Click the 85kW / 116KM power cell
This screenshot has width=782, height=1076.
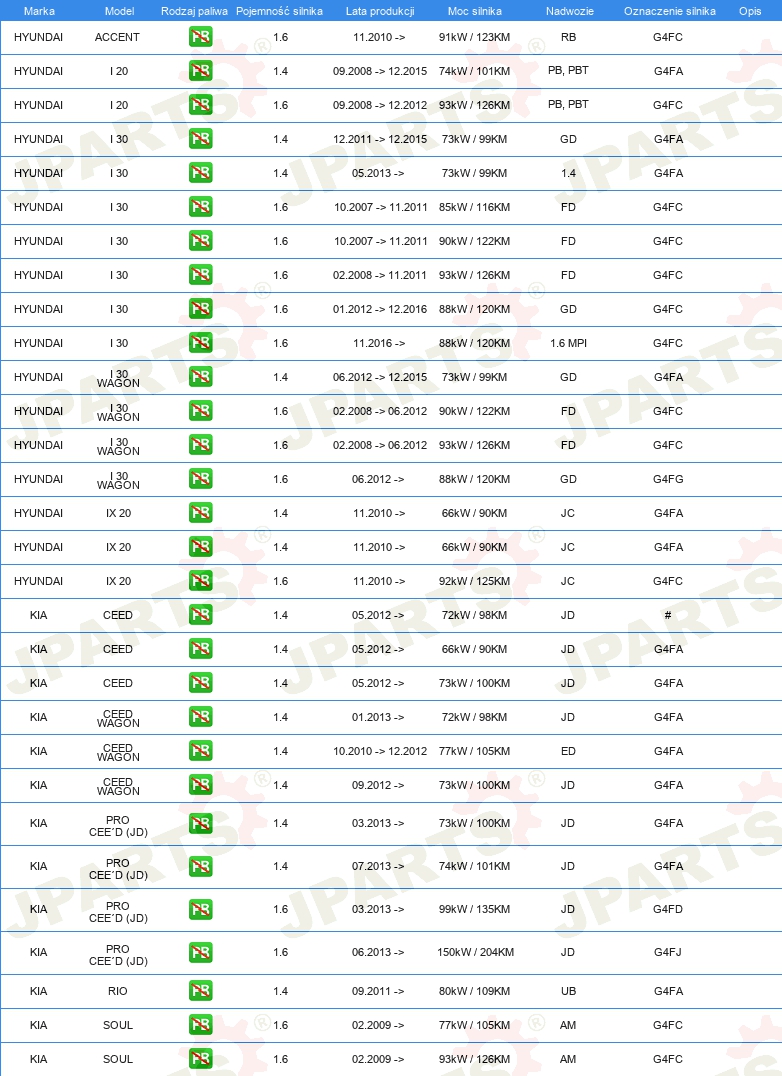475,207
